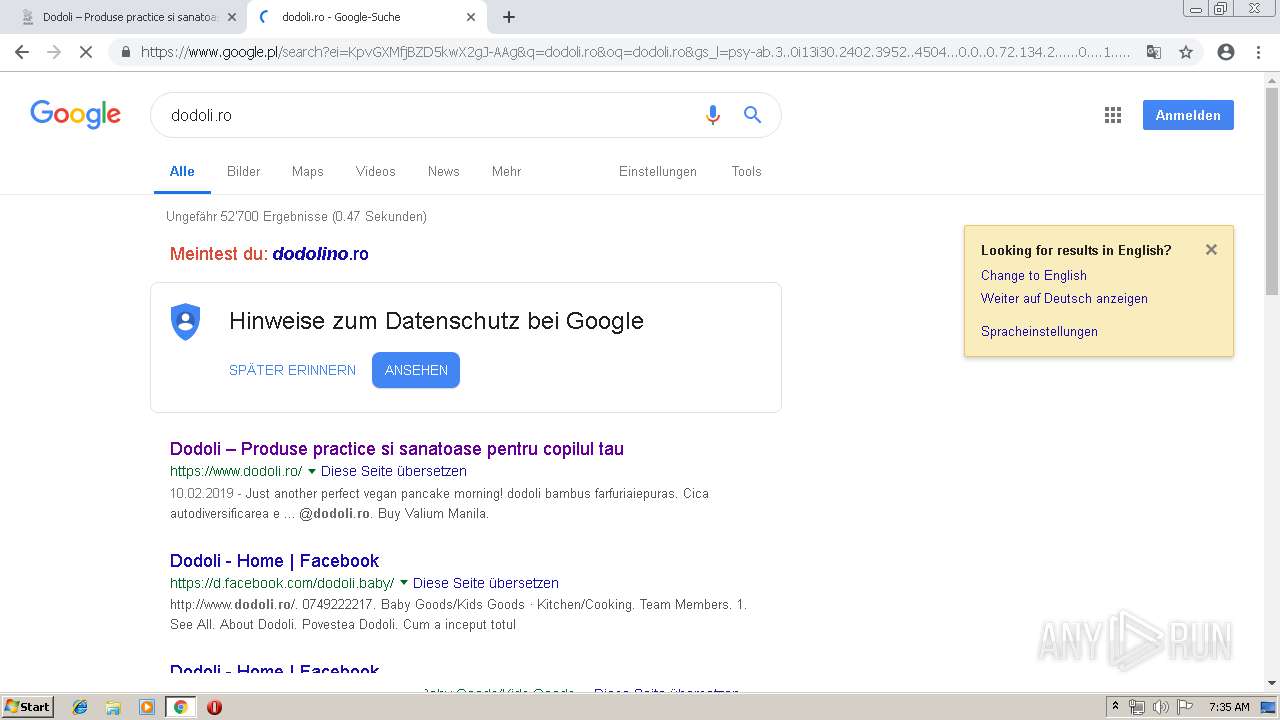Open a new browser tab
The image size is (1280, 720).
click(509, 17)
